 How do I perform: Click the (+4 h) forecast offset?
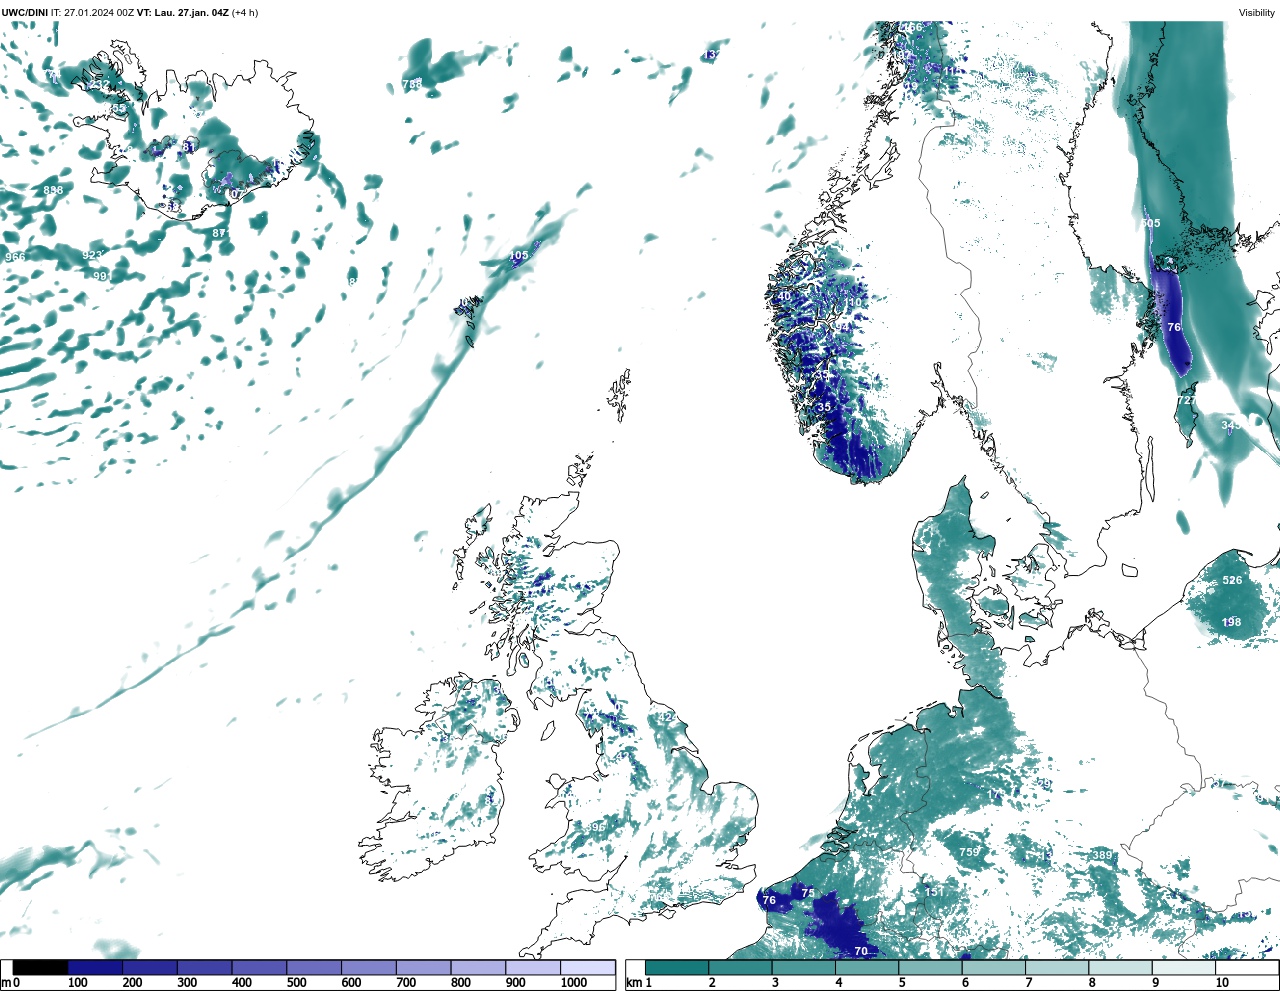244,13
